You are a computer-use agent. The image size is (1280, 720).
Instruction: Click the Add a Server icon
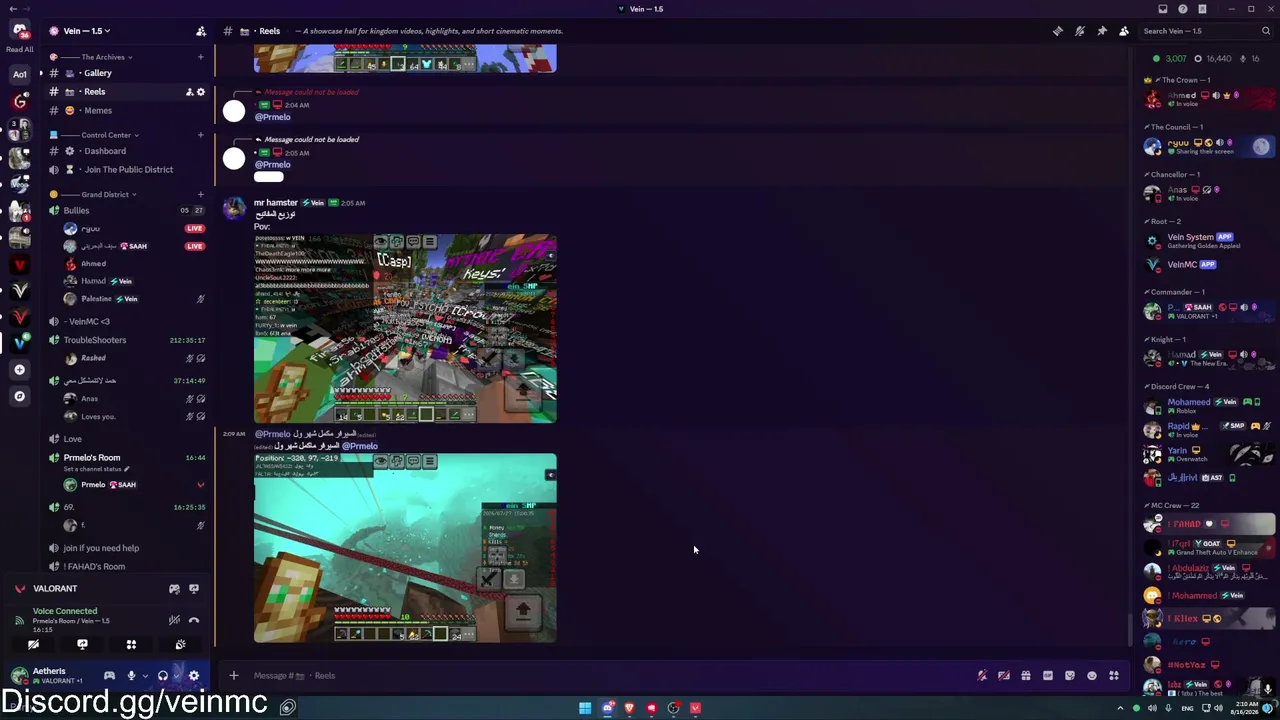coord(19,370)
